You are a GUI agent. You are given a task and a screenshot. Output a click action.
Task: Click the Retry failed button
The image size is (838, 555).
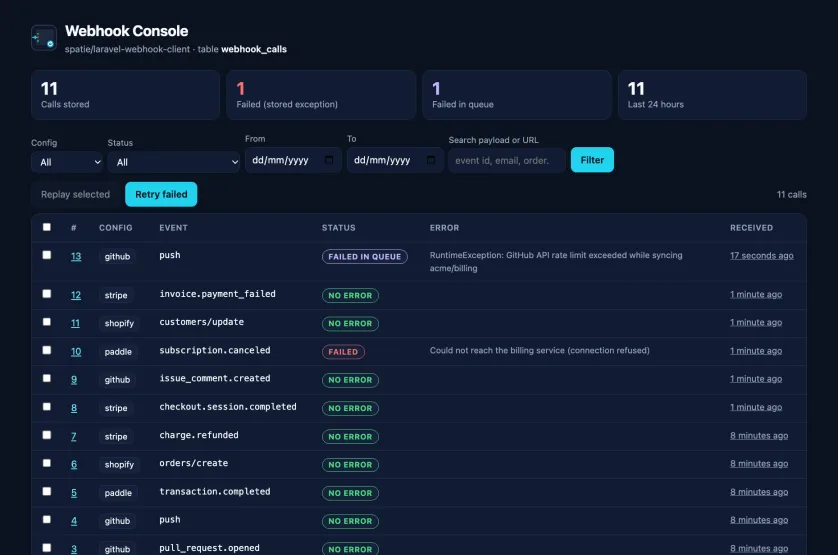(x=161, y=194)
